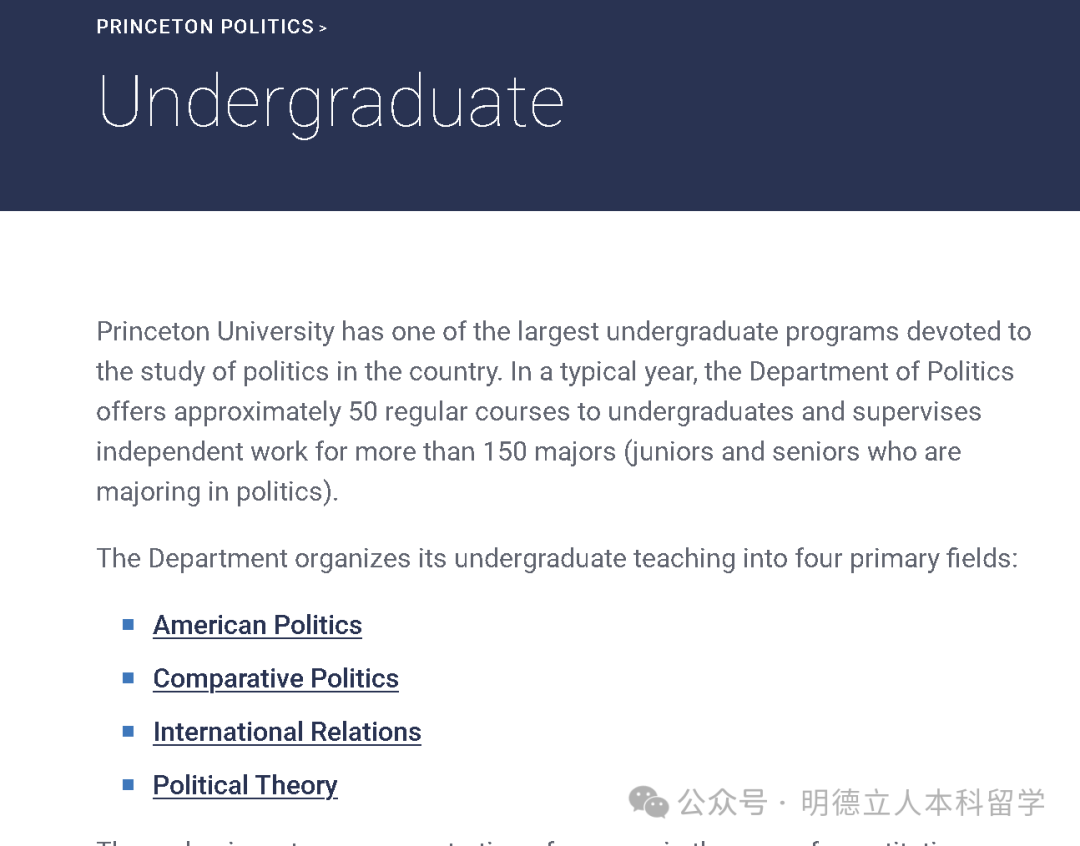Go to the Princeton Politics breadcrumb

tap(205, 27)
